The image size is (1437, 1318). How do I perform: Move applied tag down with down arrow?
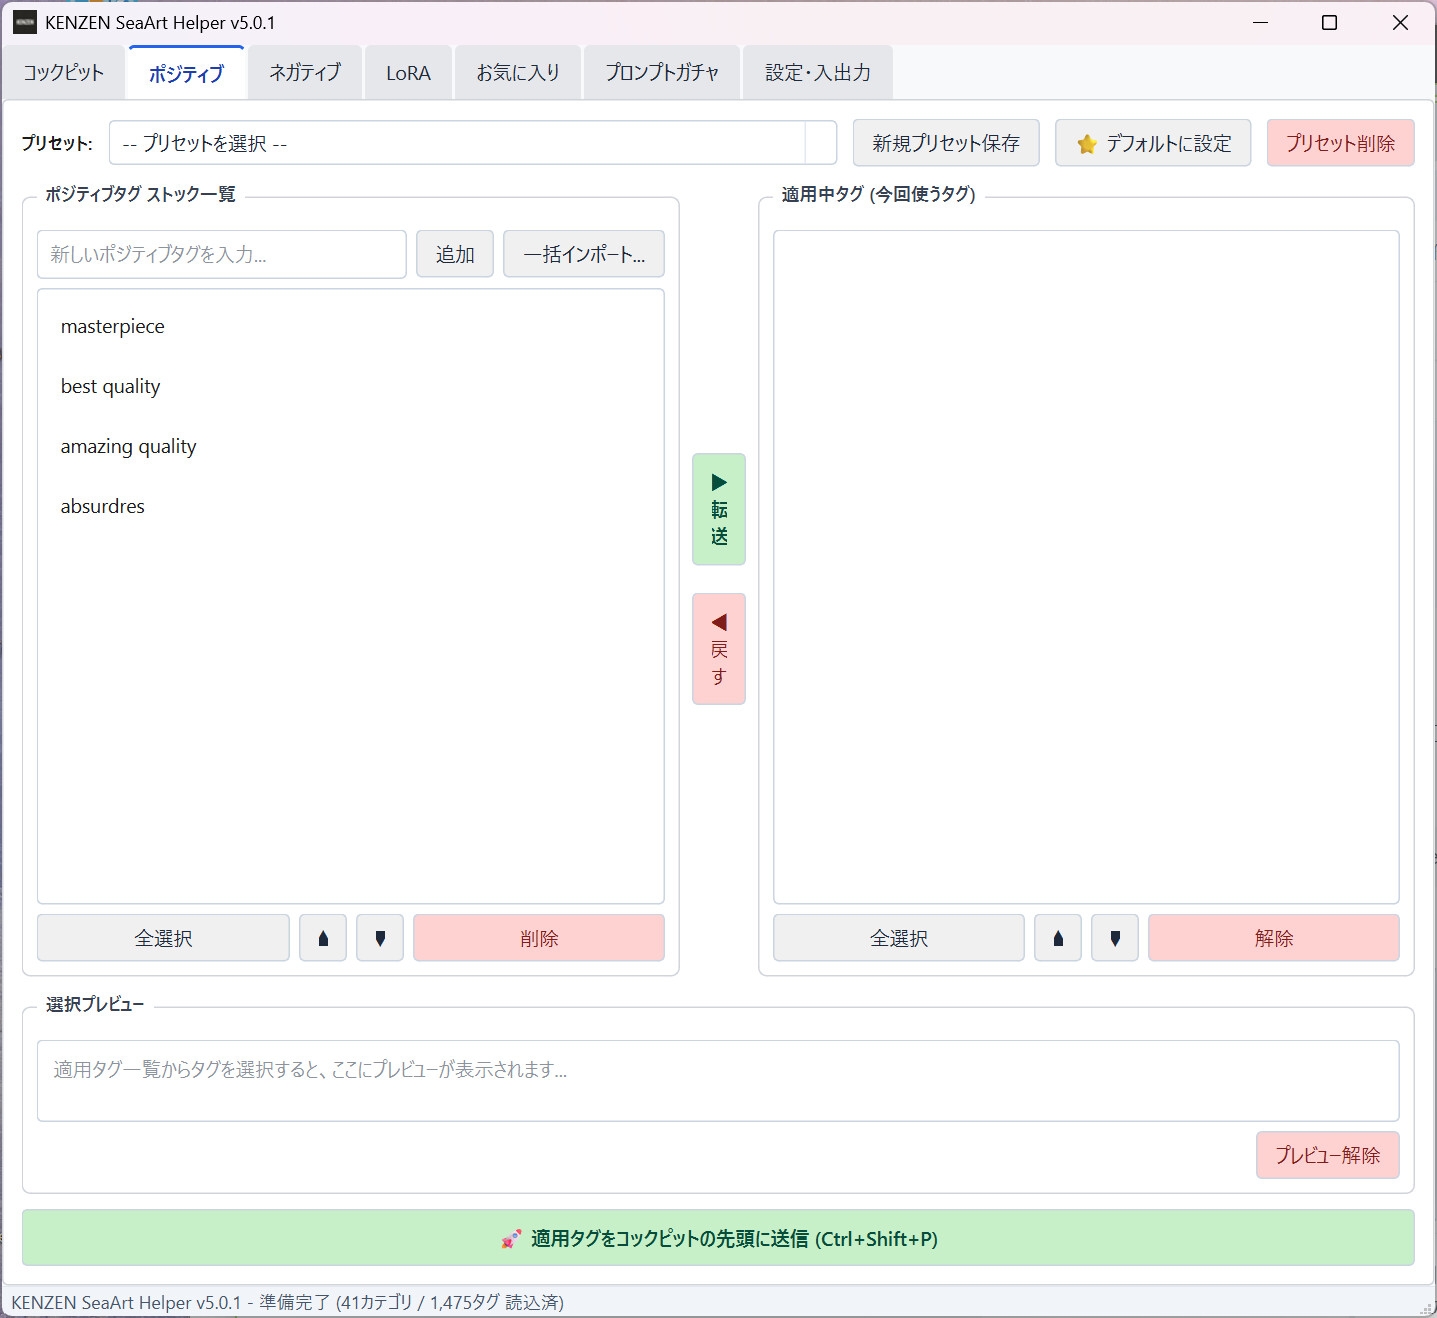click(1115, 938)
